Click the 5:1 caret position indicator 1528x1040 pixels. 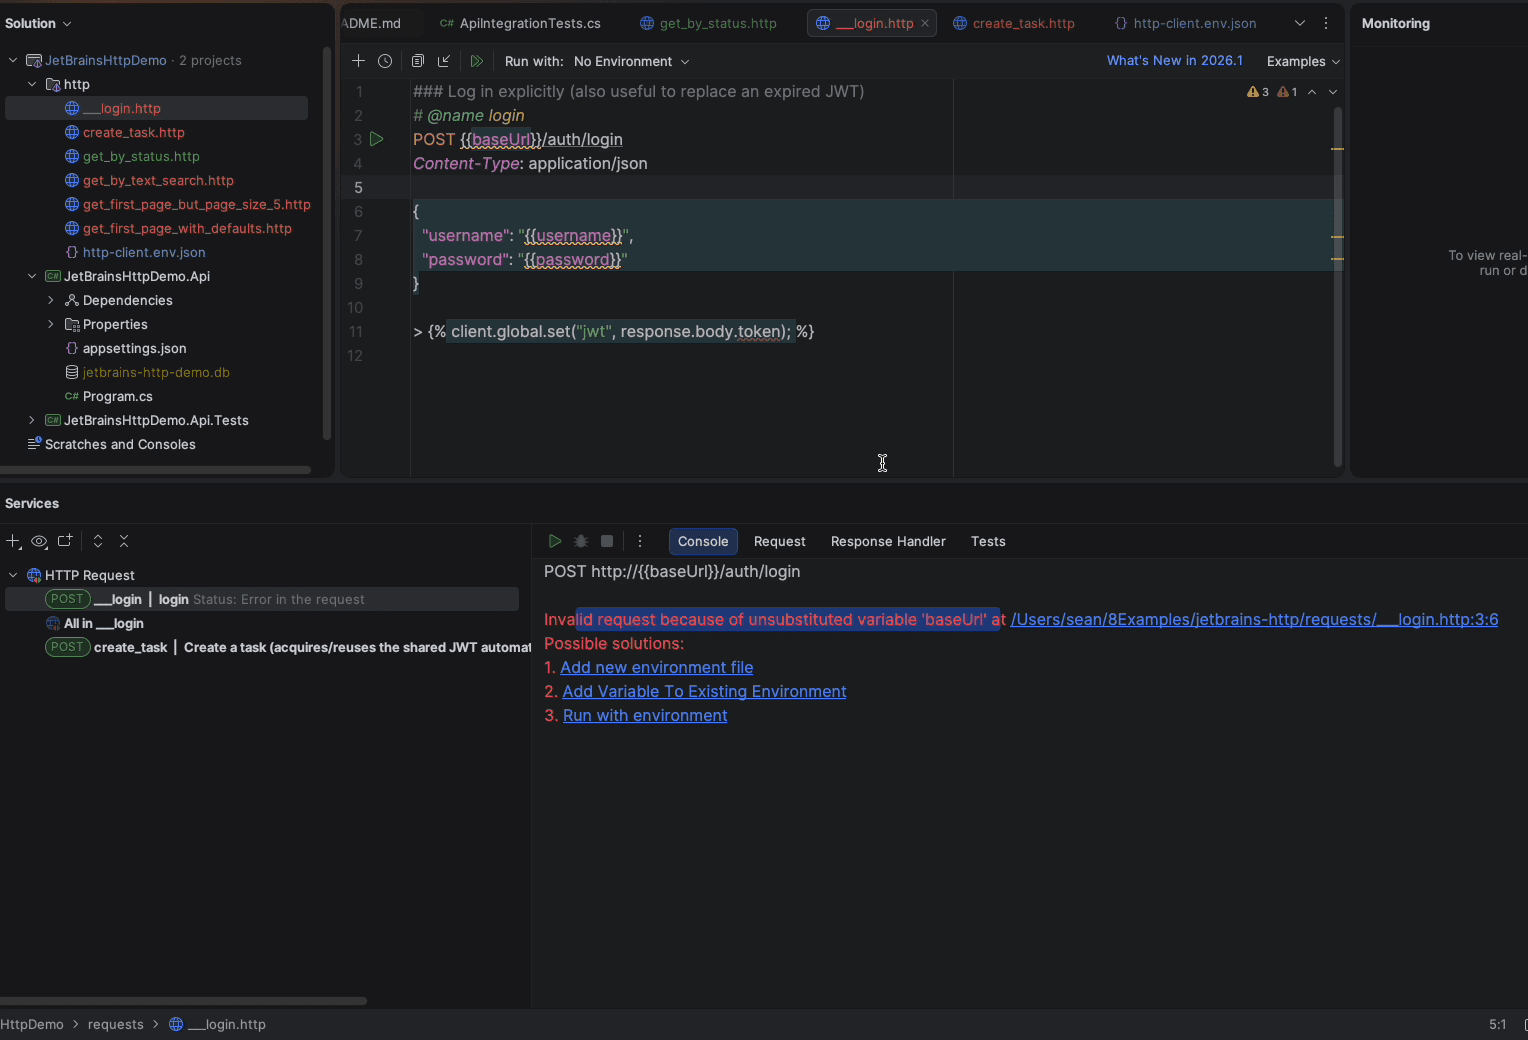coord(1497,1024)
